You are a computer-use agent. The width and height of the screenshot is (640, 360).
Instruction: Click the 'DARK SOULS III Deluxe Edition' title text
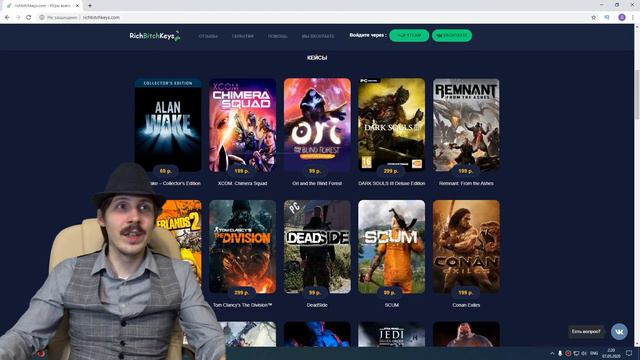(x=391, y=183)
